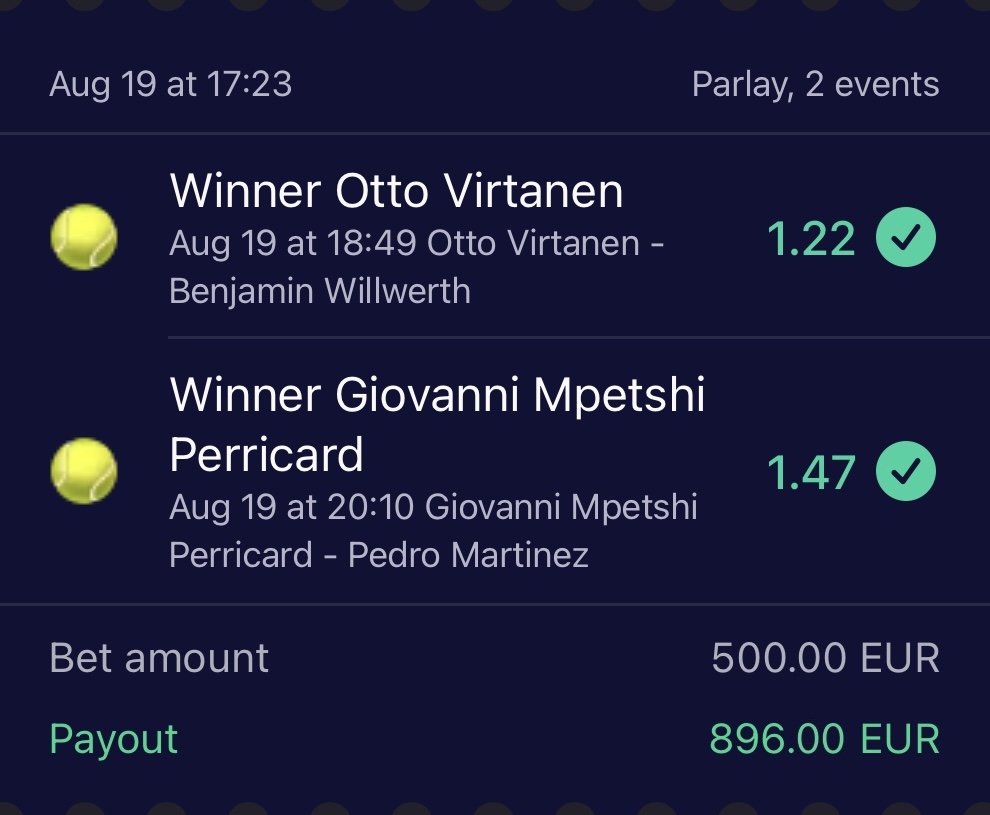Click the Bet amount label

tap(159, 658)
